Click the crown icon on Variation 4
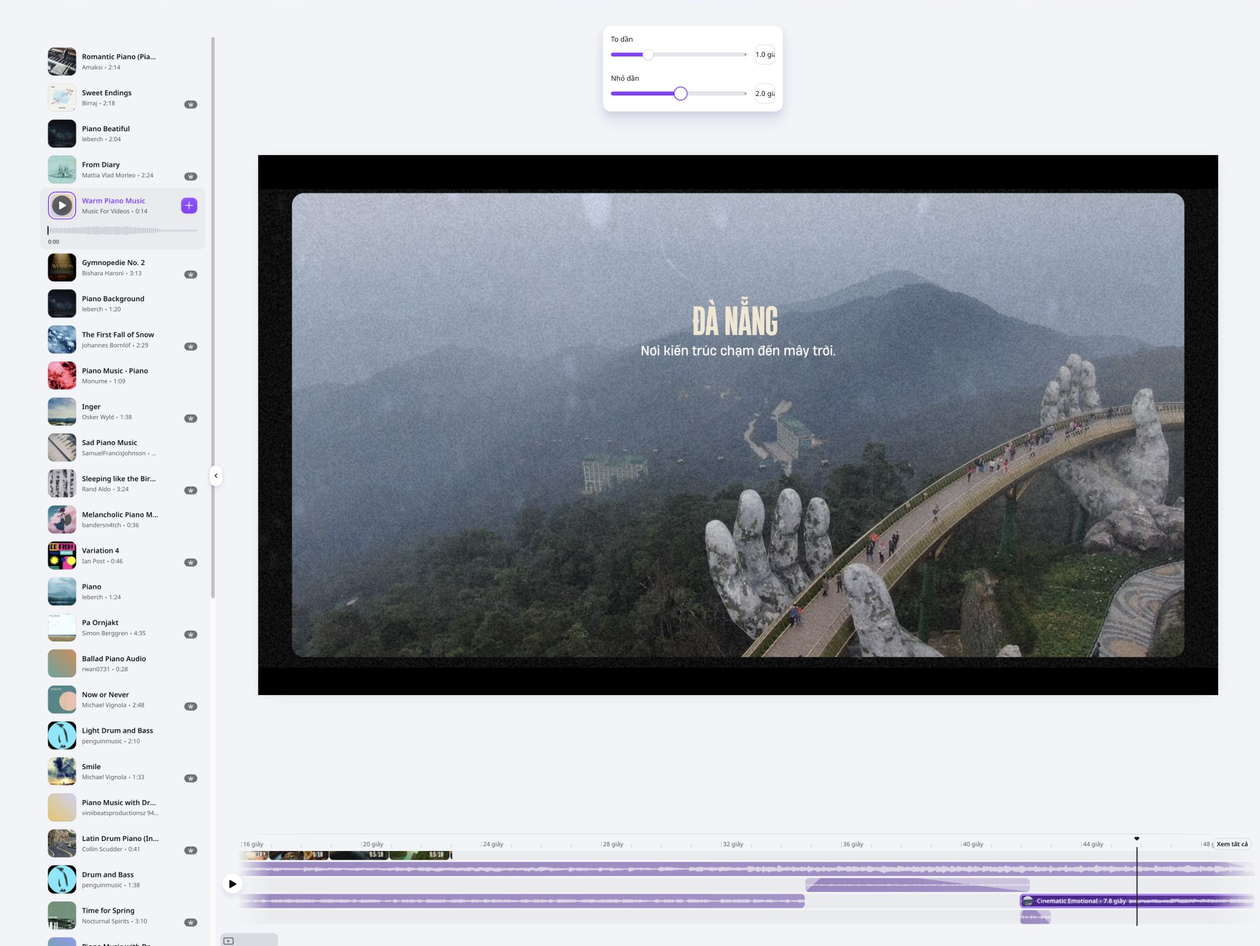 (x=190, y=562)
